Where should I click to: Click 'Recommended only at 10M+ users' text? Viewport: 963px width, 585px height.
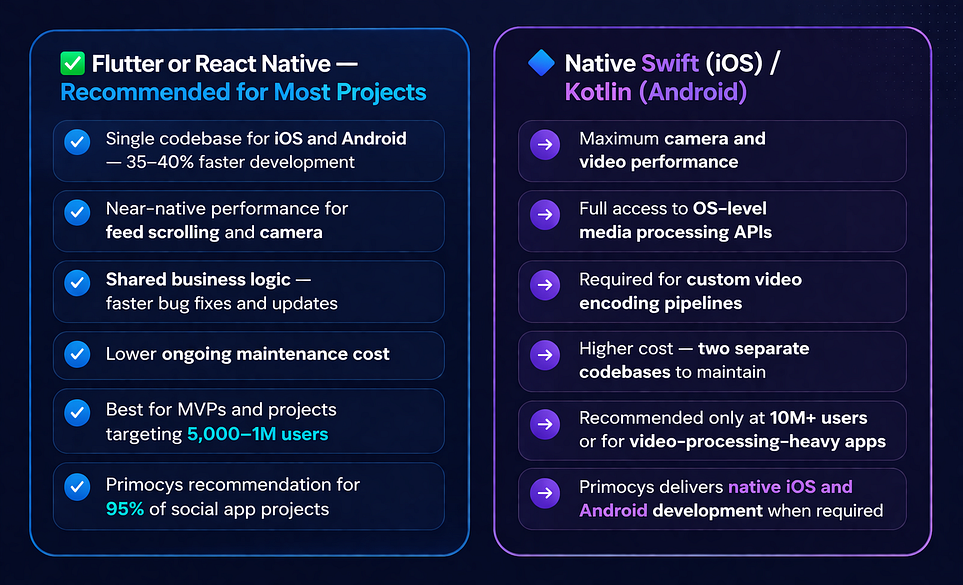tap(723, 418)
